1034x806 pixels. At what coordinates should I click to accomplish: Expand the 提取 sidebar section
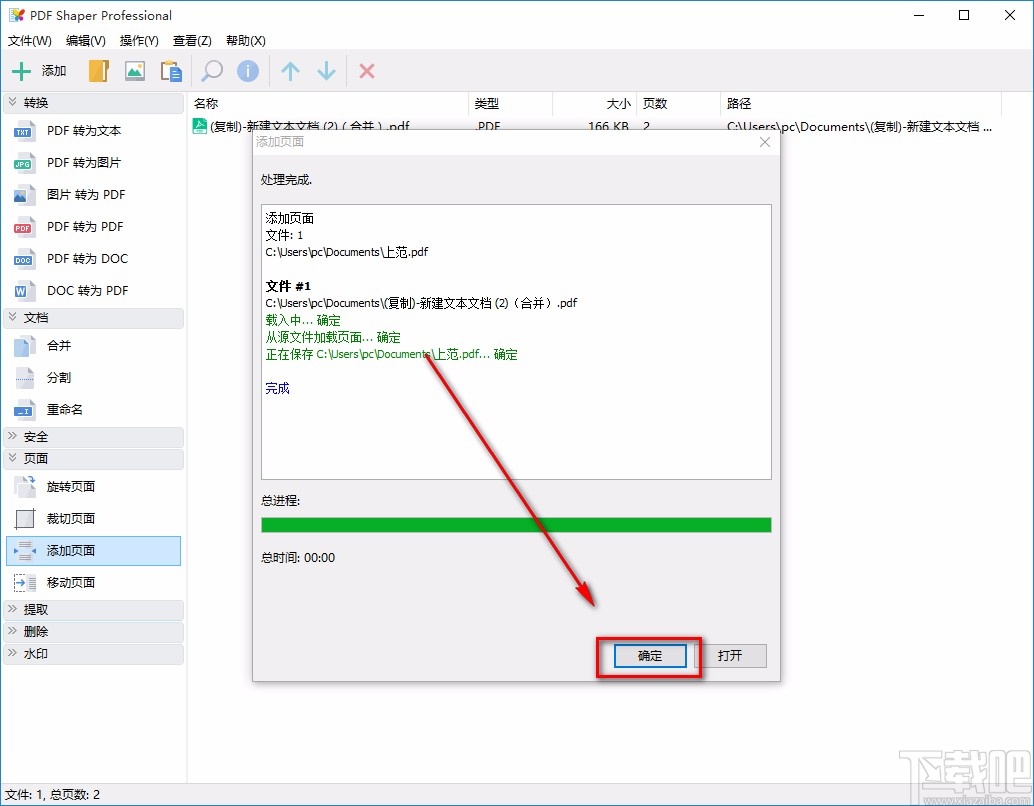click(x=33, y=609)
